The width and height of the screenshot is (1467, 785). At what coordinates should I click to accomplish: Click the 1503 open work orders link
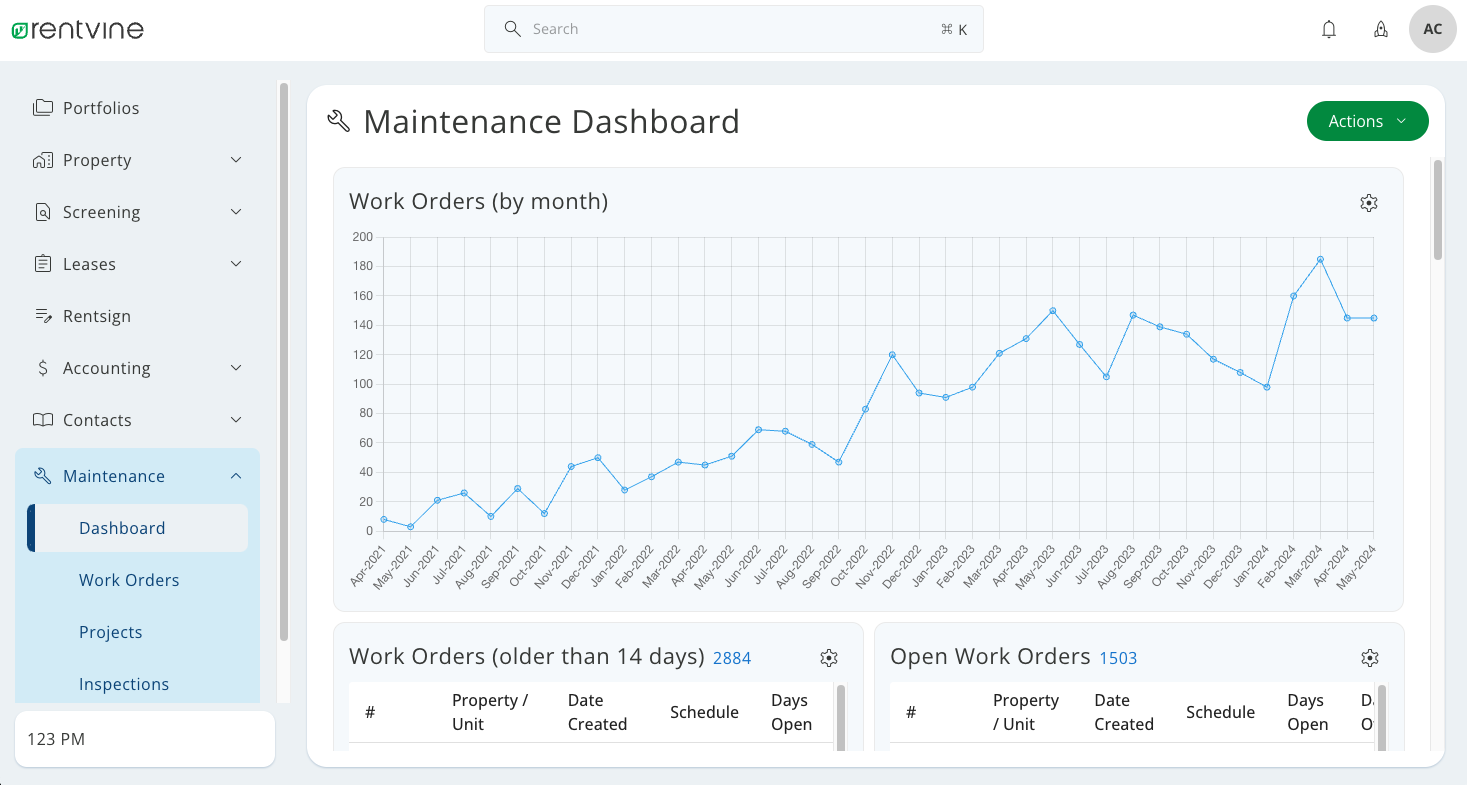1118,657
